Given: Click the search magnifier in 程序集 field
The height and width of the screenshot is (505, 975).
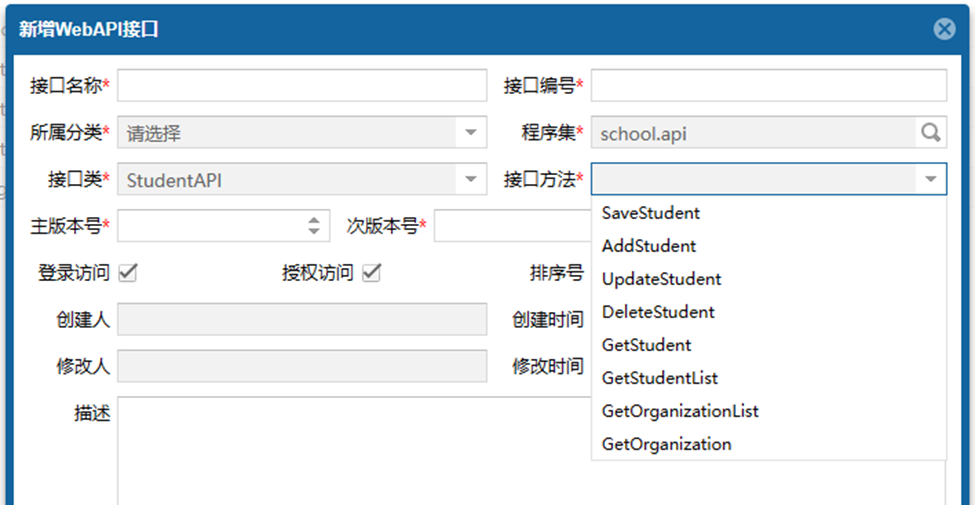Looking at the screenshot, I should [x=930, y=132].
